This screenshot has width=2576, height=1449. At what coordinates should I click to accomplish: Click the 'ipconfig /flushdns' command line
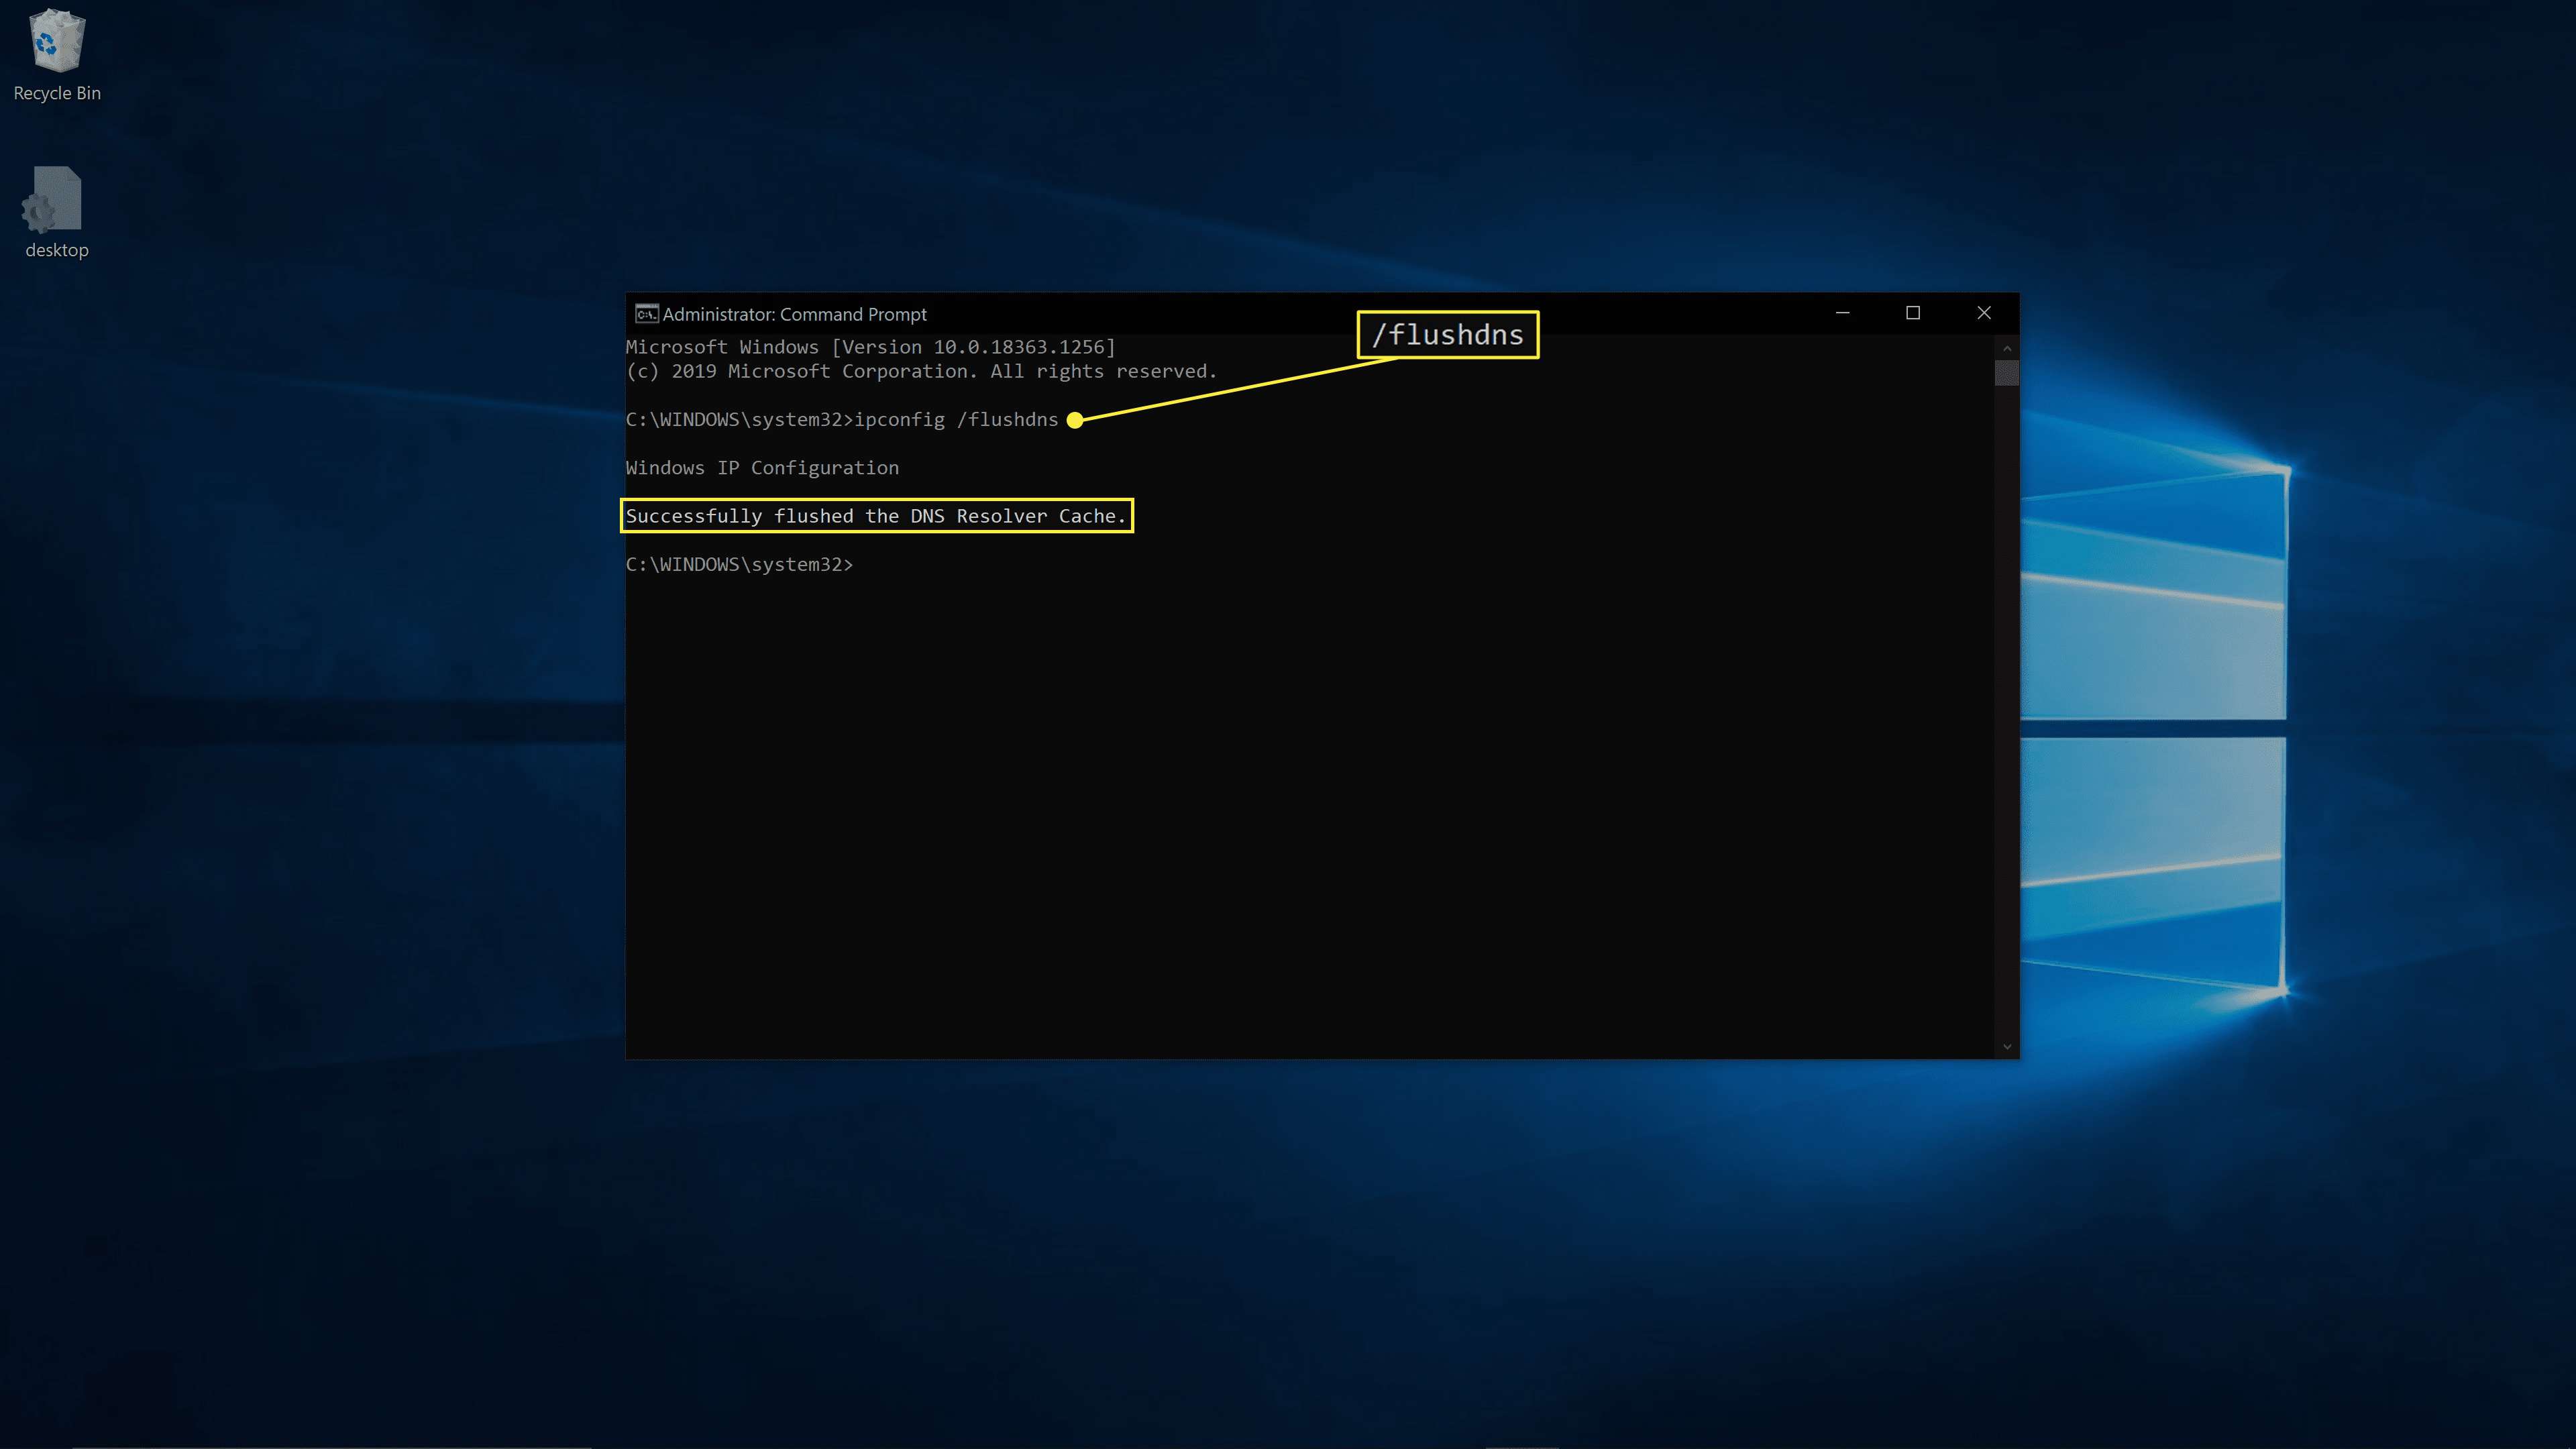point(841,420)
